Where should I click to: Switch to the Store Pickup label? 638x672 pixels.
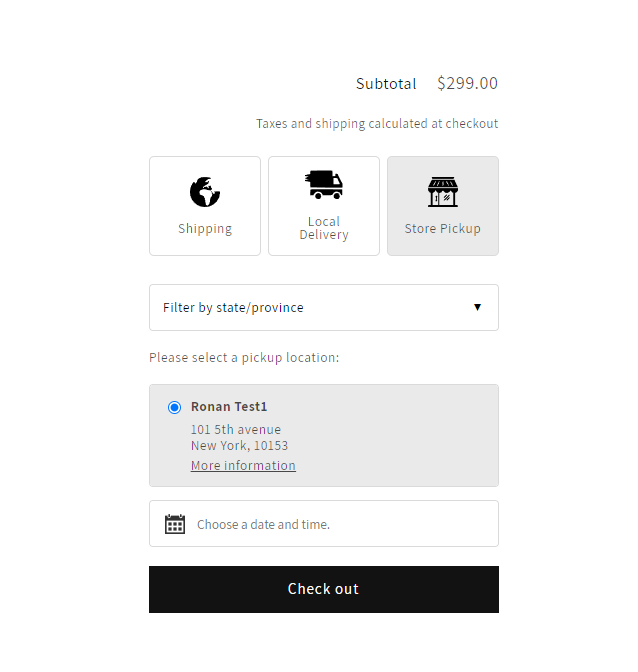pos(443,228)
